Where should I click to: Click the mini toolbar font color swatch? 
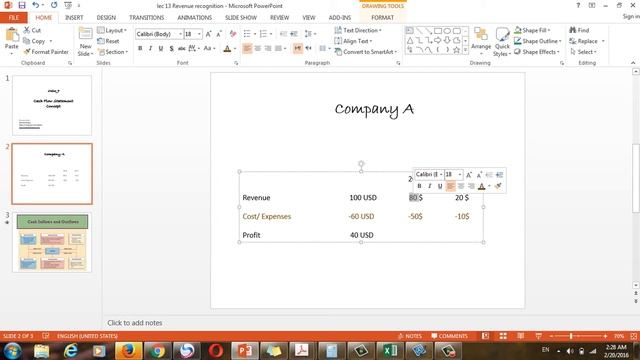(482, 187)
